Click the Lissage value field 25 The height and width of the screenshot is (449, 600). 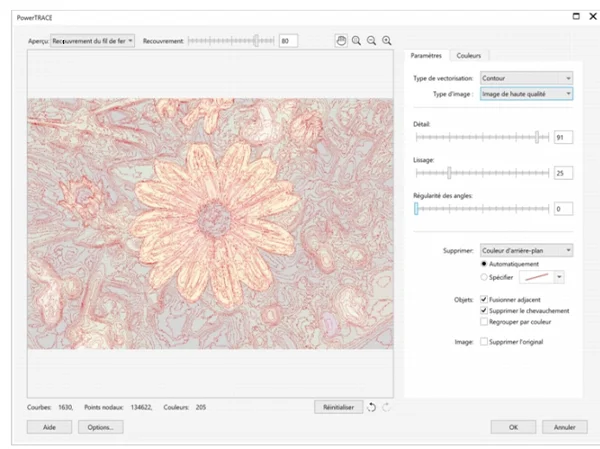pos(563,173)
